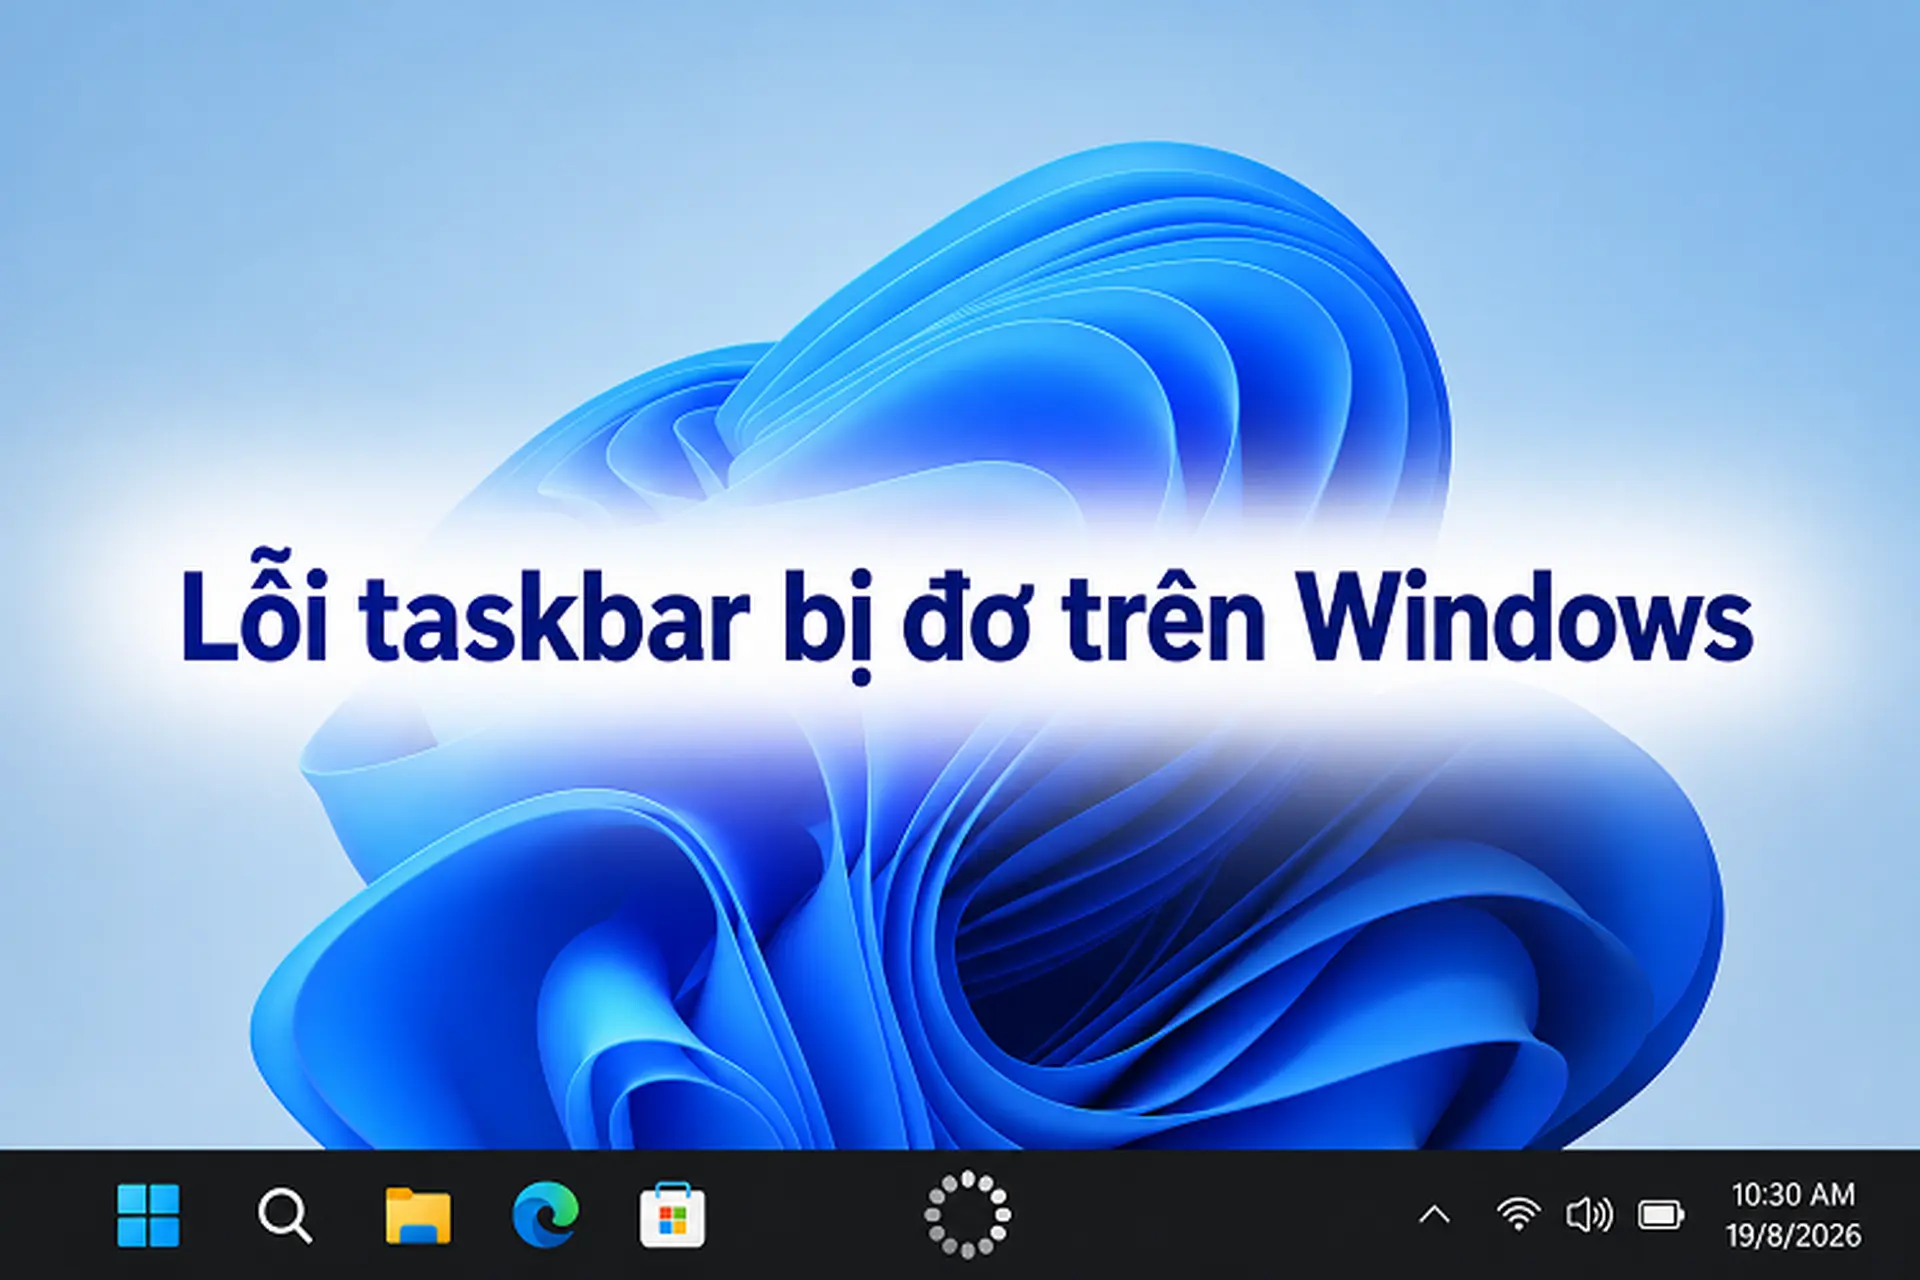Open Microsoft Edge browser
1920x1280 pixels.
(x=545, y=1215)
